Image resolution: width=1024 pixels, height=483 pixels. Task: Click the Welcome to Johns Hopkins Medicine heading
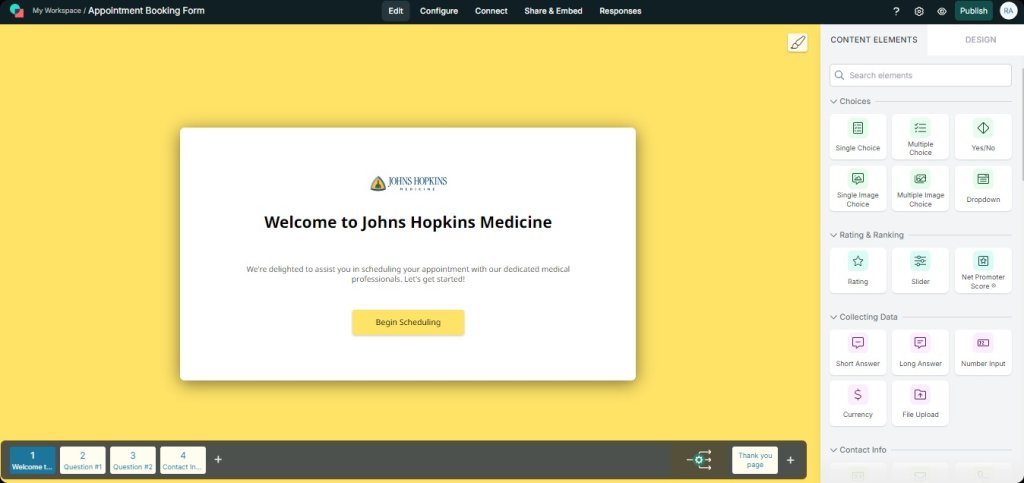[408, 222]
